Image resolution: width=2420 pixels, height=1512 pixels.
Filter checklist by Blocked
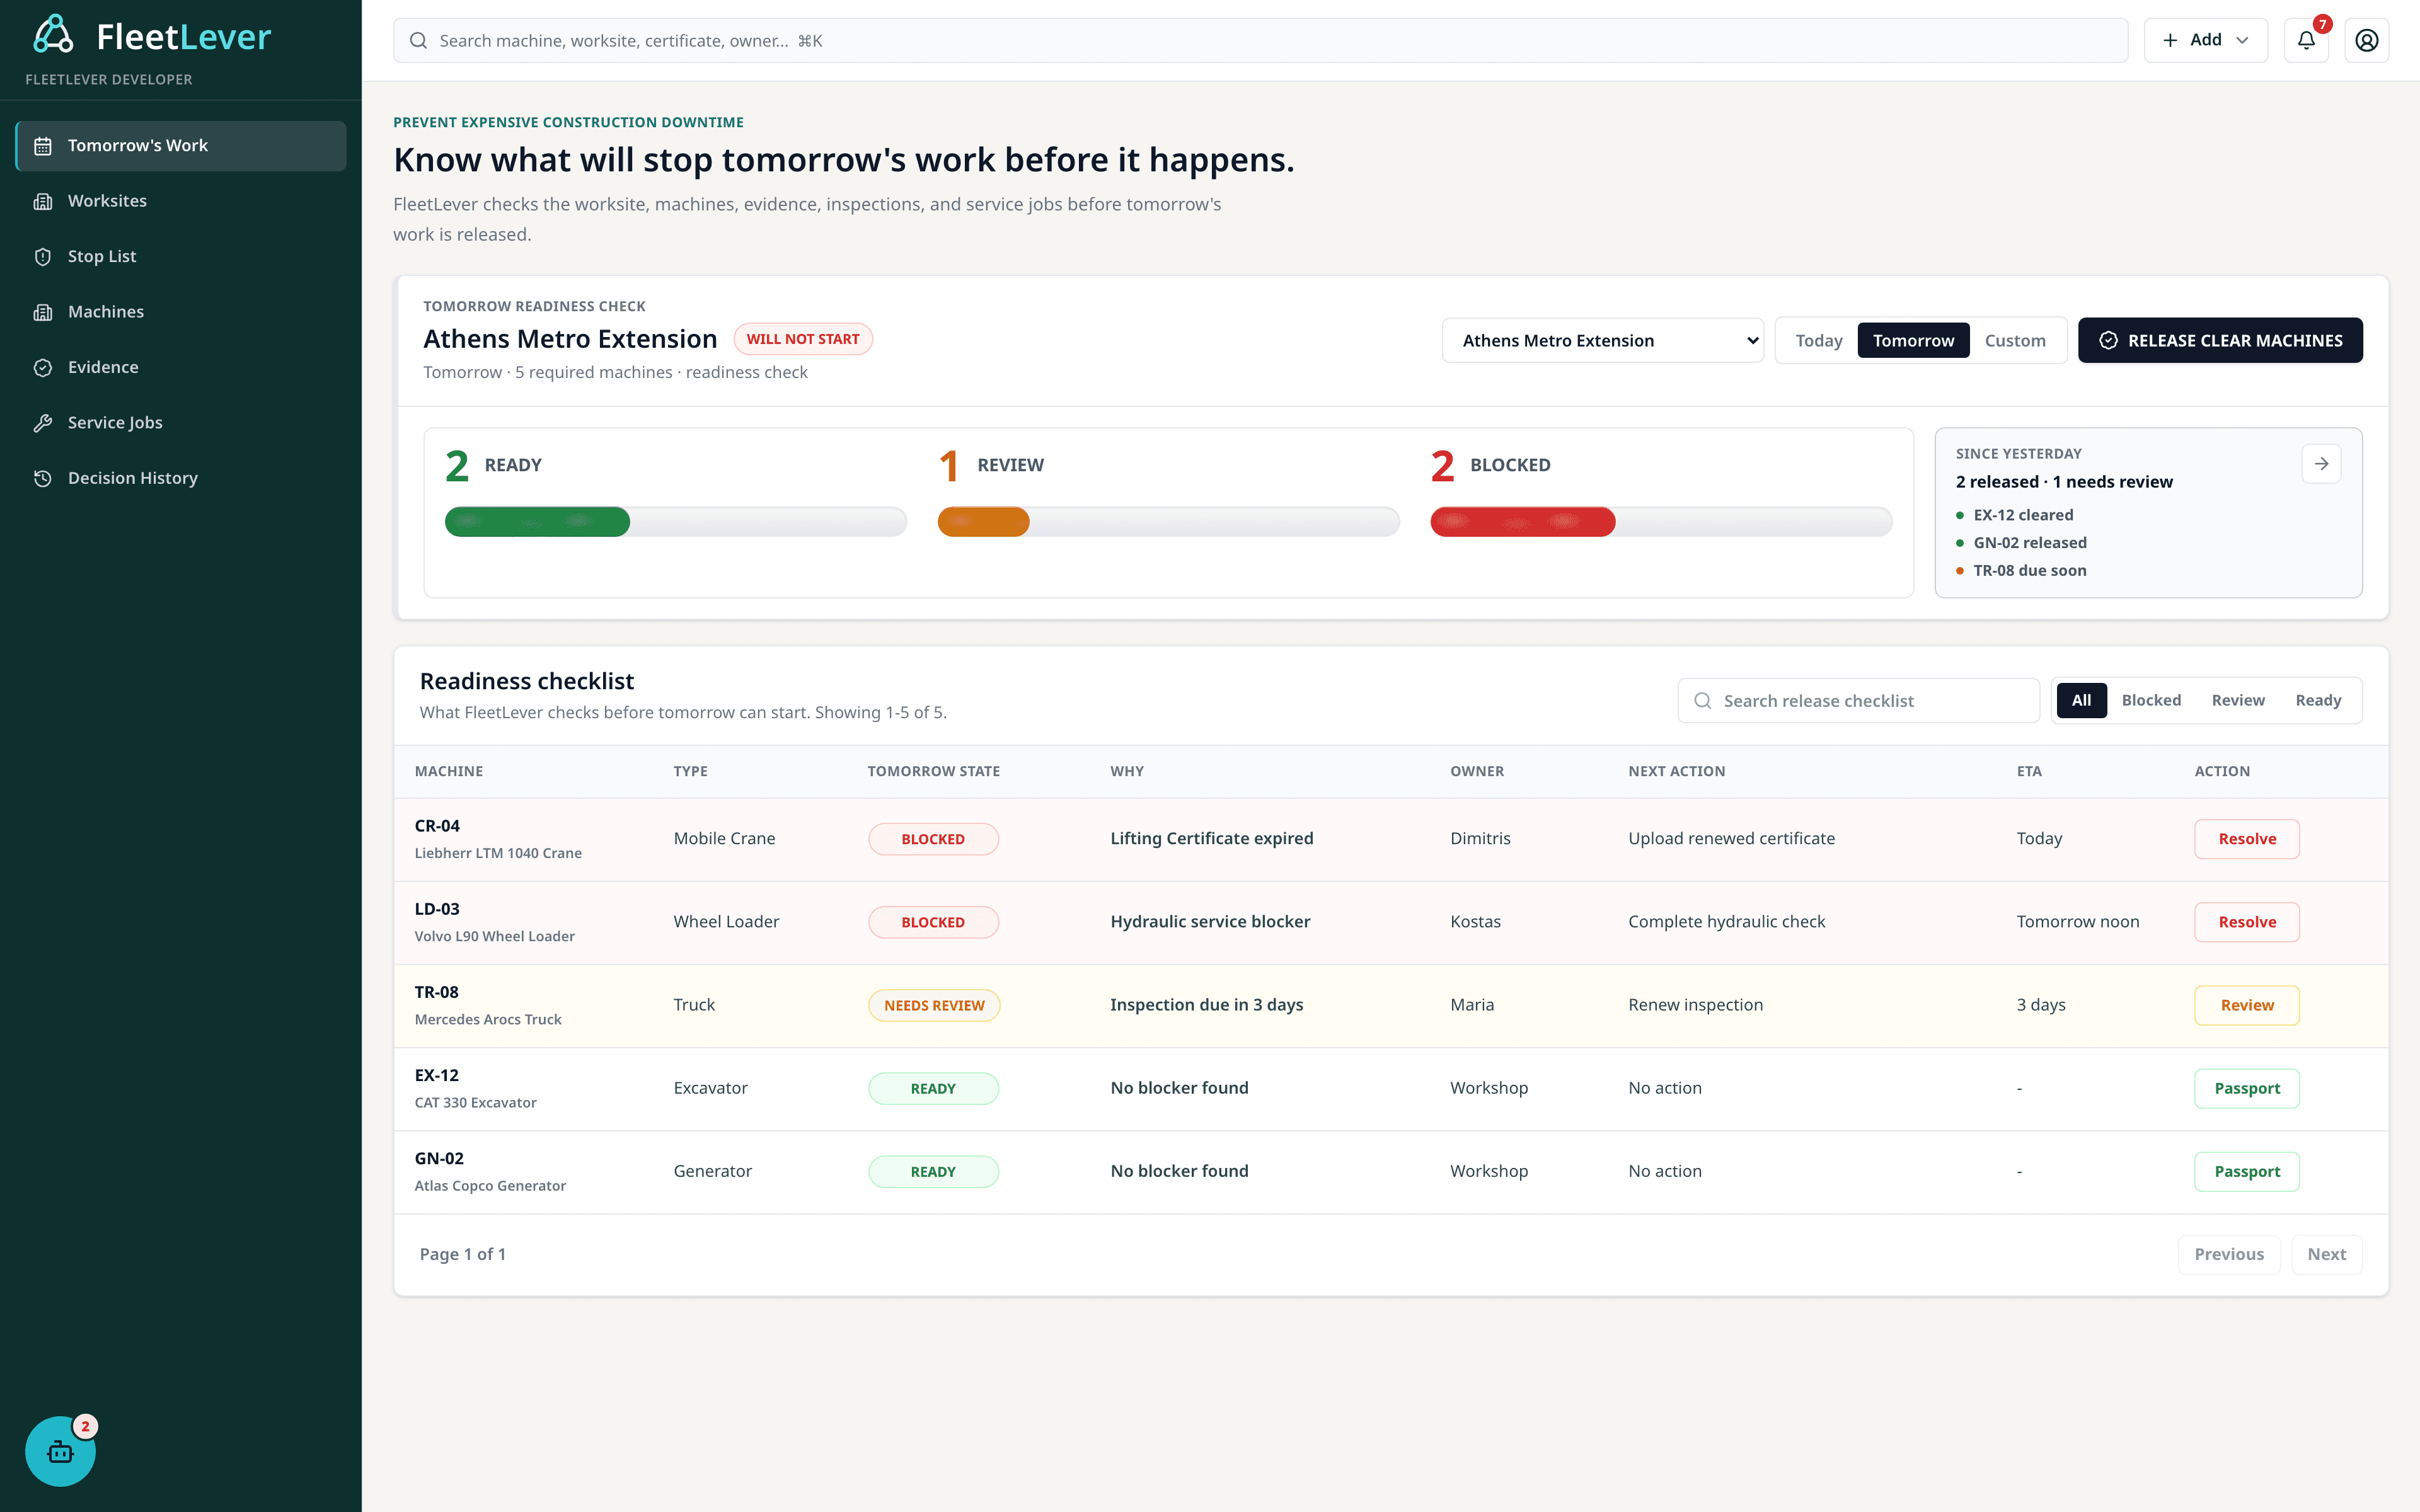point(2151,700)
